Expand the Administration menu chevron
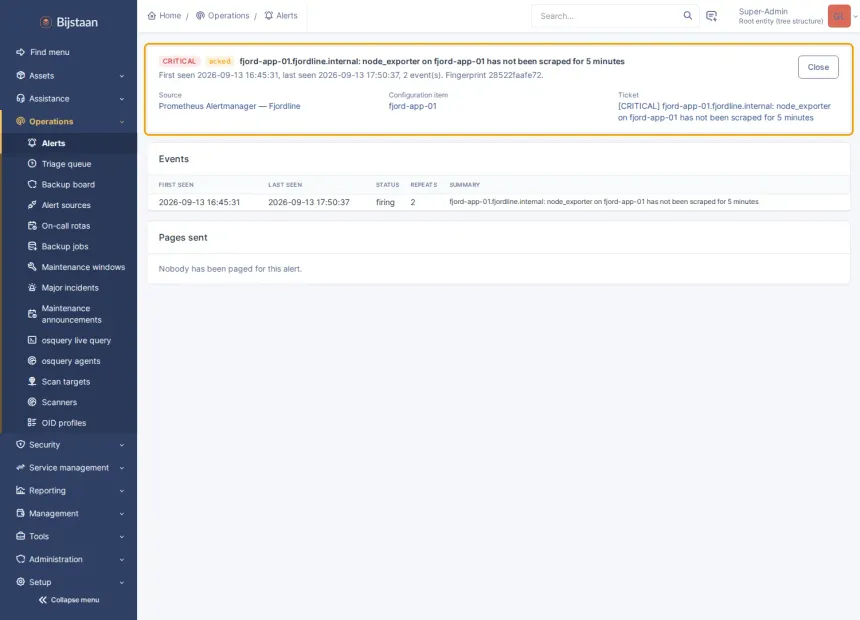The image size is (860, 620). tap(122, 560)
